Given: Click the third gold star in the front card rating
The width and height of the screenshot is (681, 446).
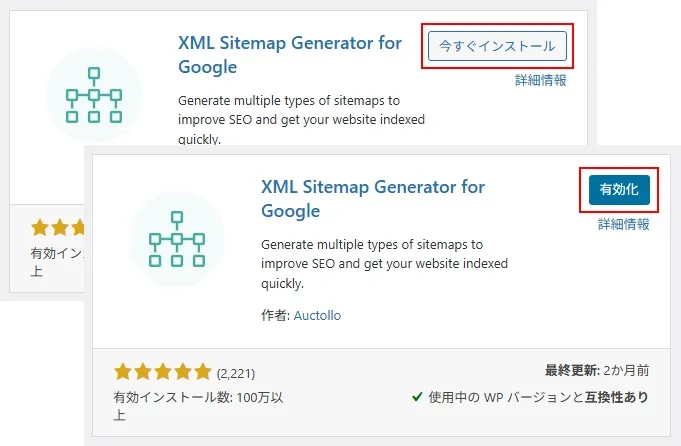Looking at the screenshot, I should coord(163,372).
